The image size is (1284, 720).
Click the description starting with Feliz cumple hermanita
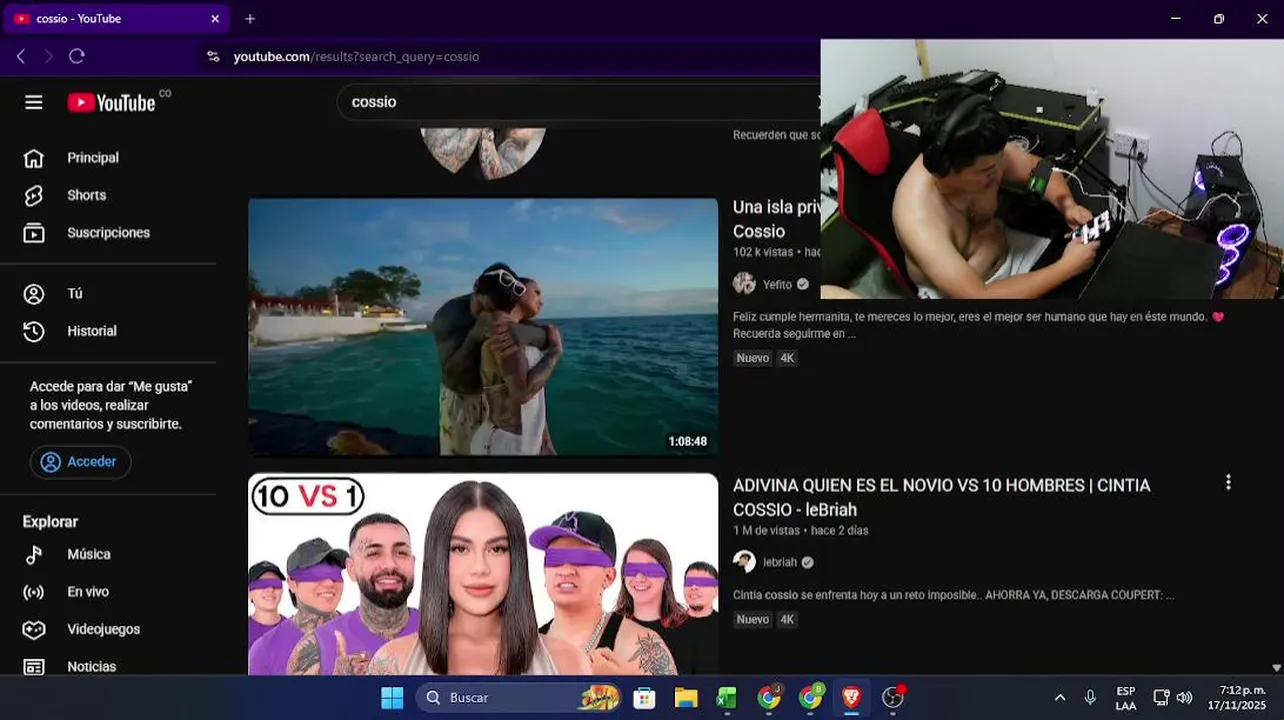978,325
